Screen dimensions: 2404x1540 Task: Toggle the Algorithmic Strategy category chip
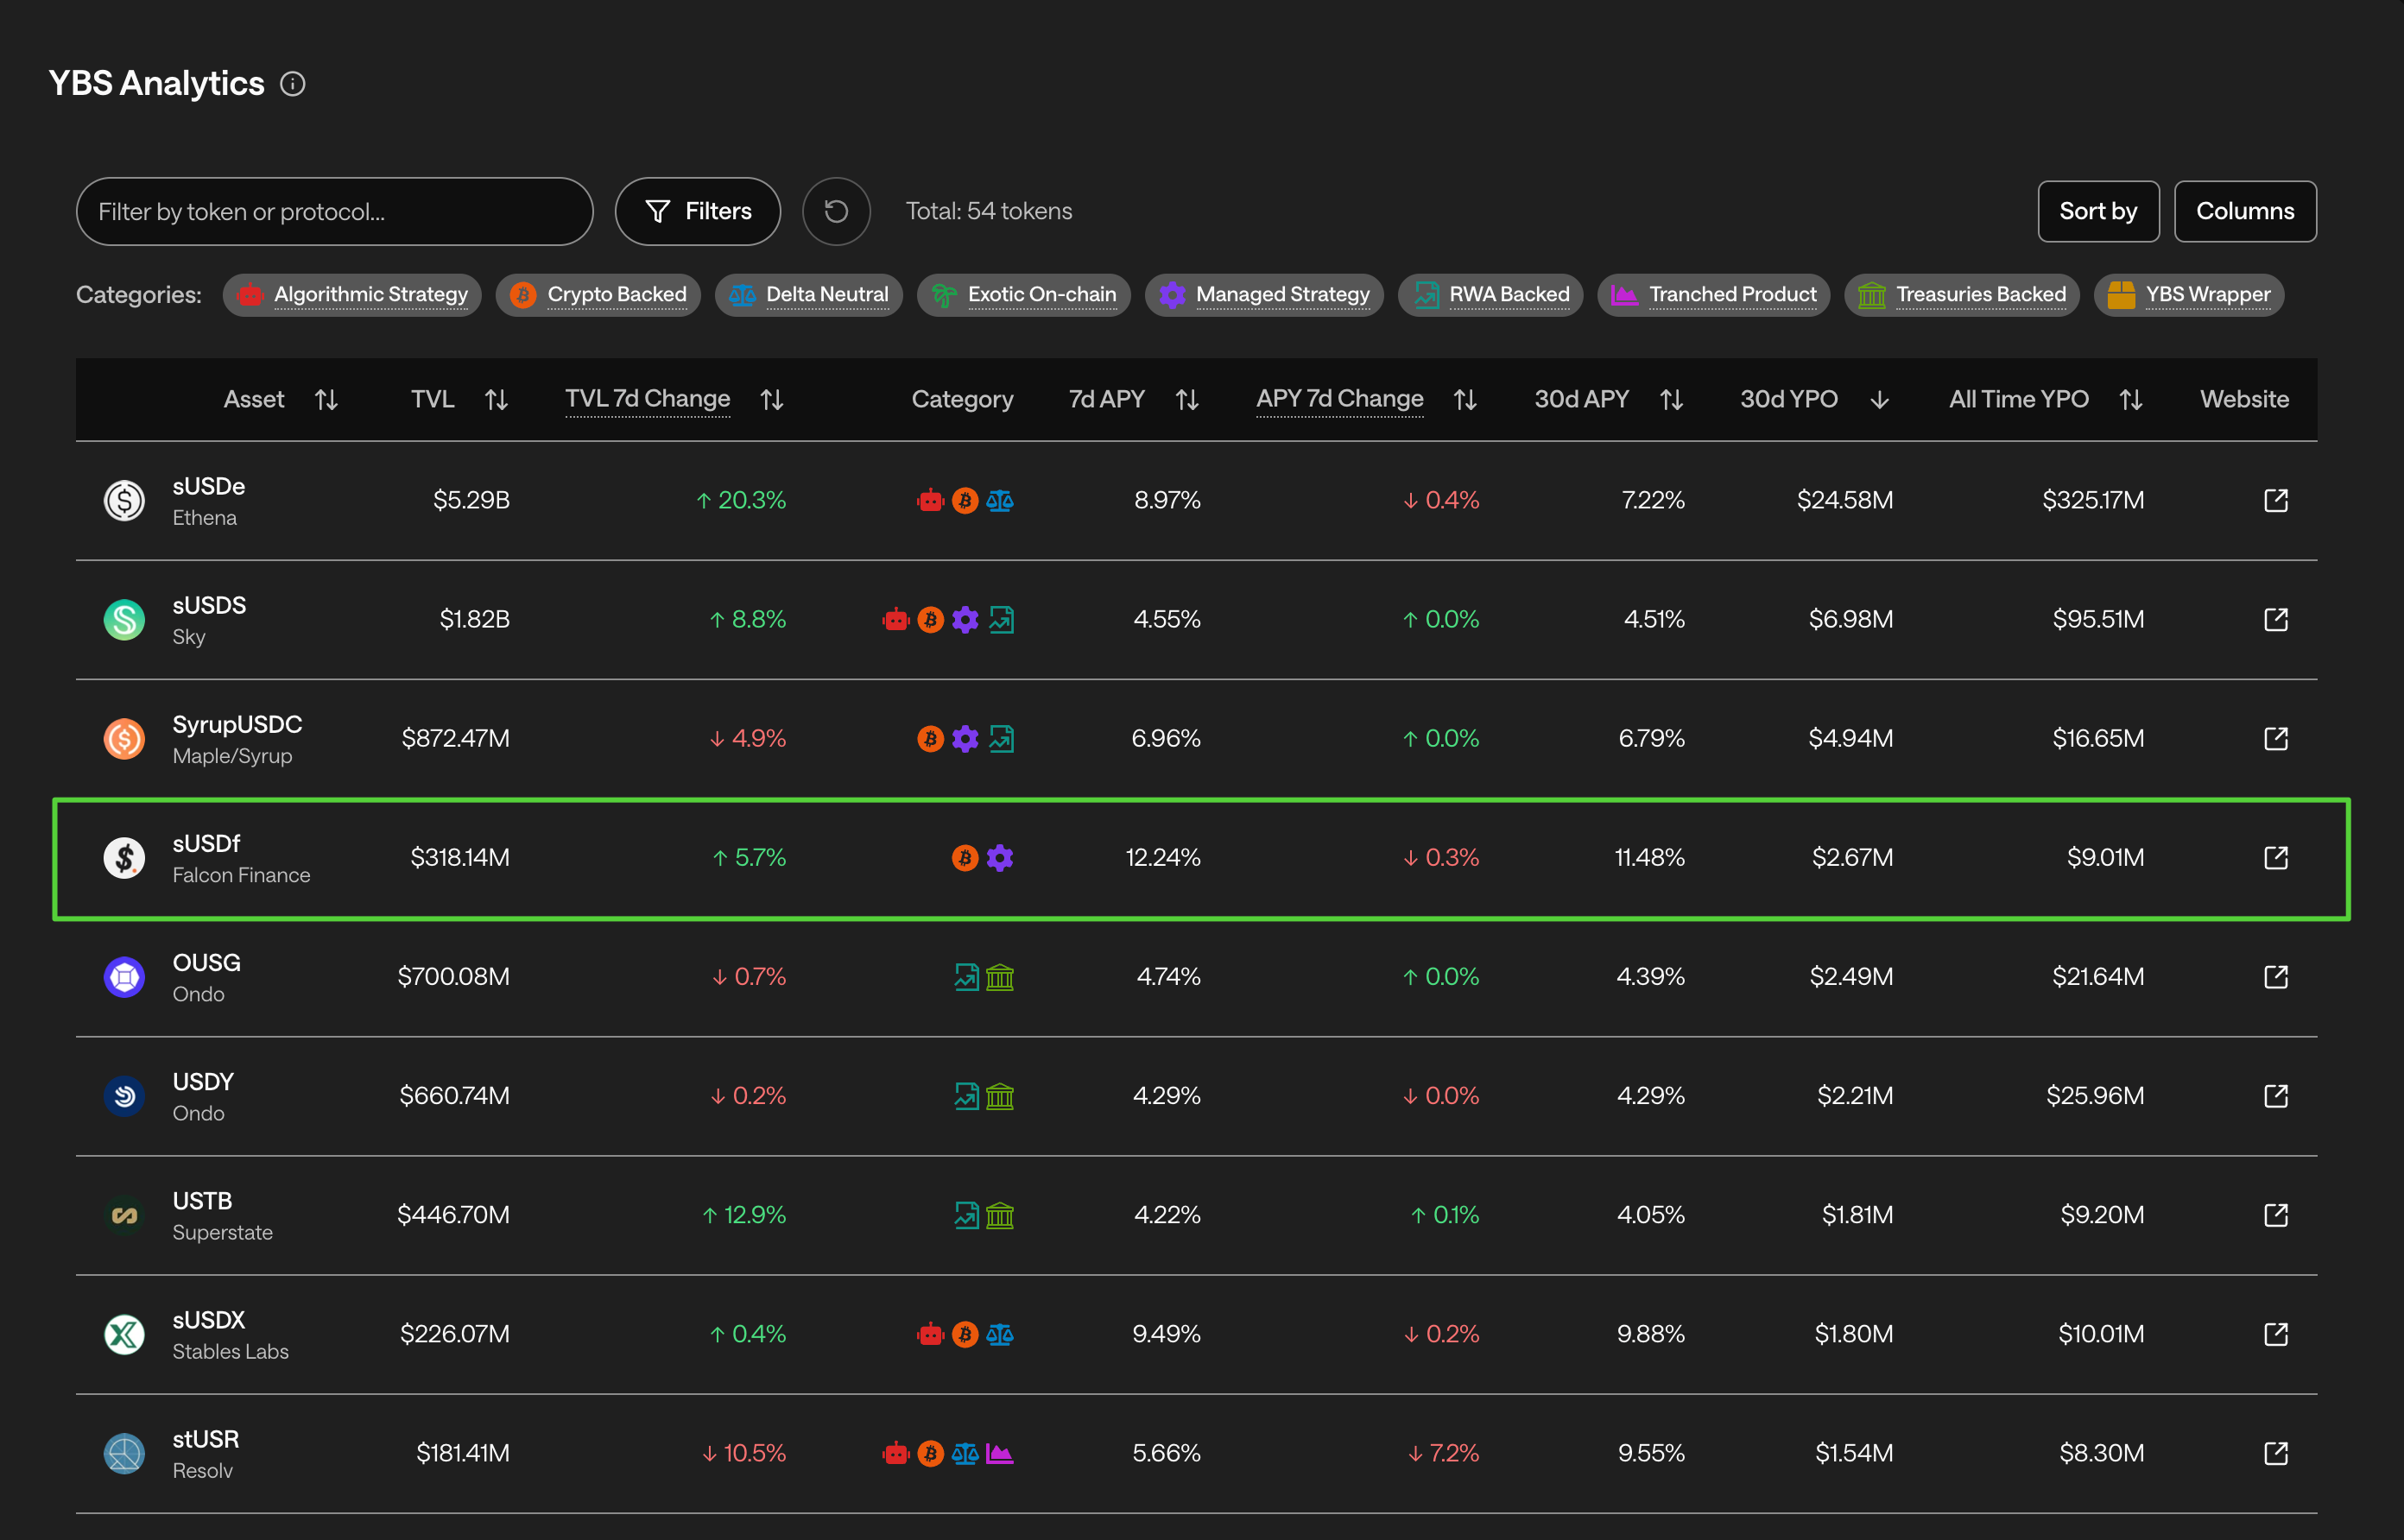[352, 294]
